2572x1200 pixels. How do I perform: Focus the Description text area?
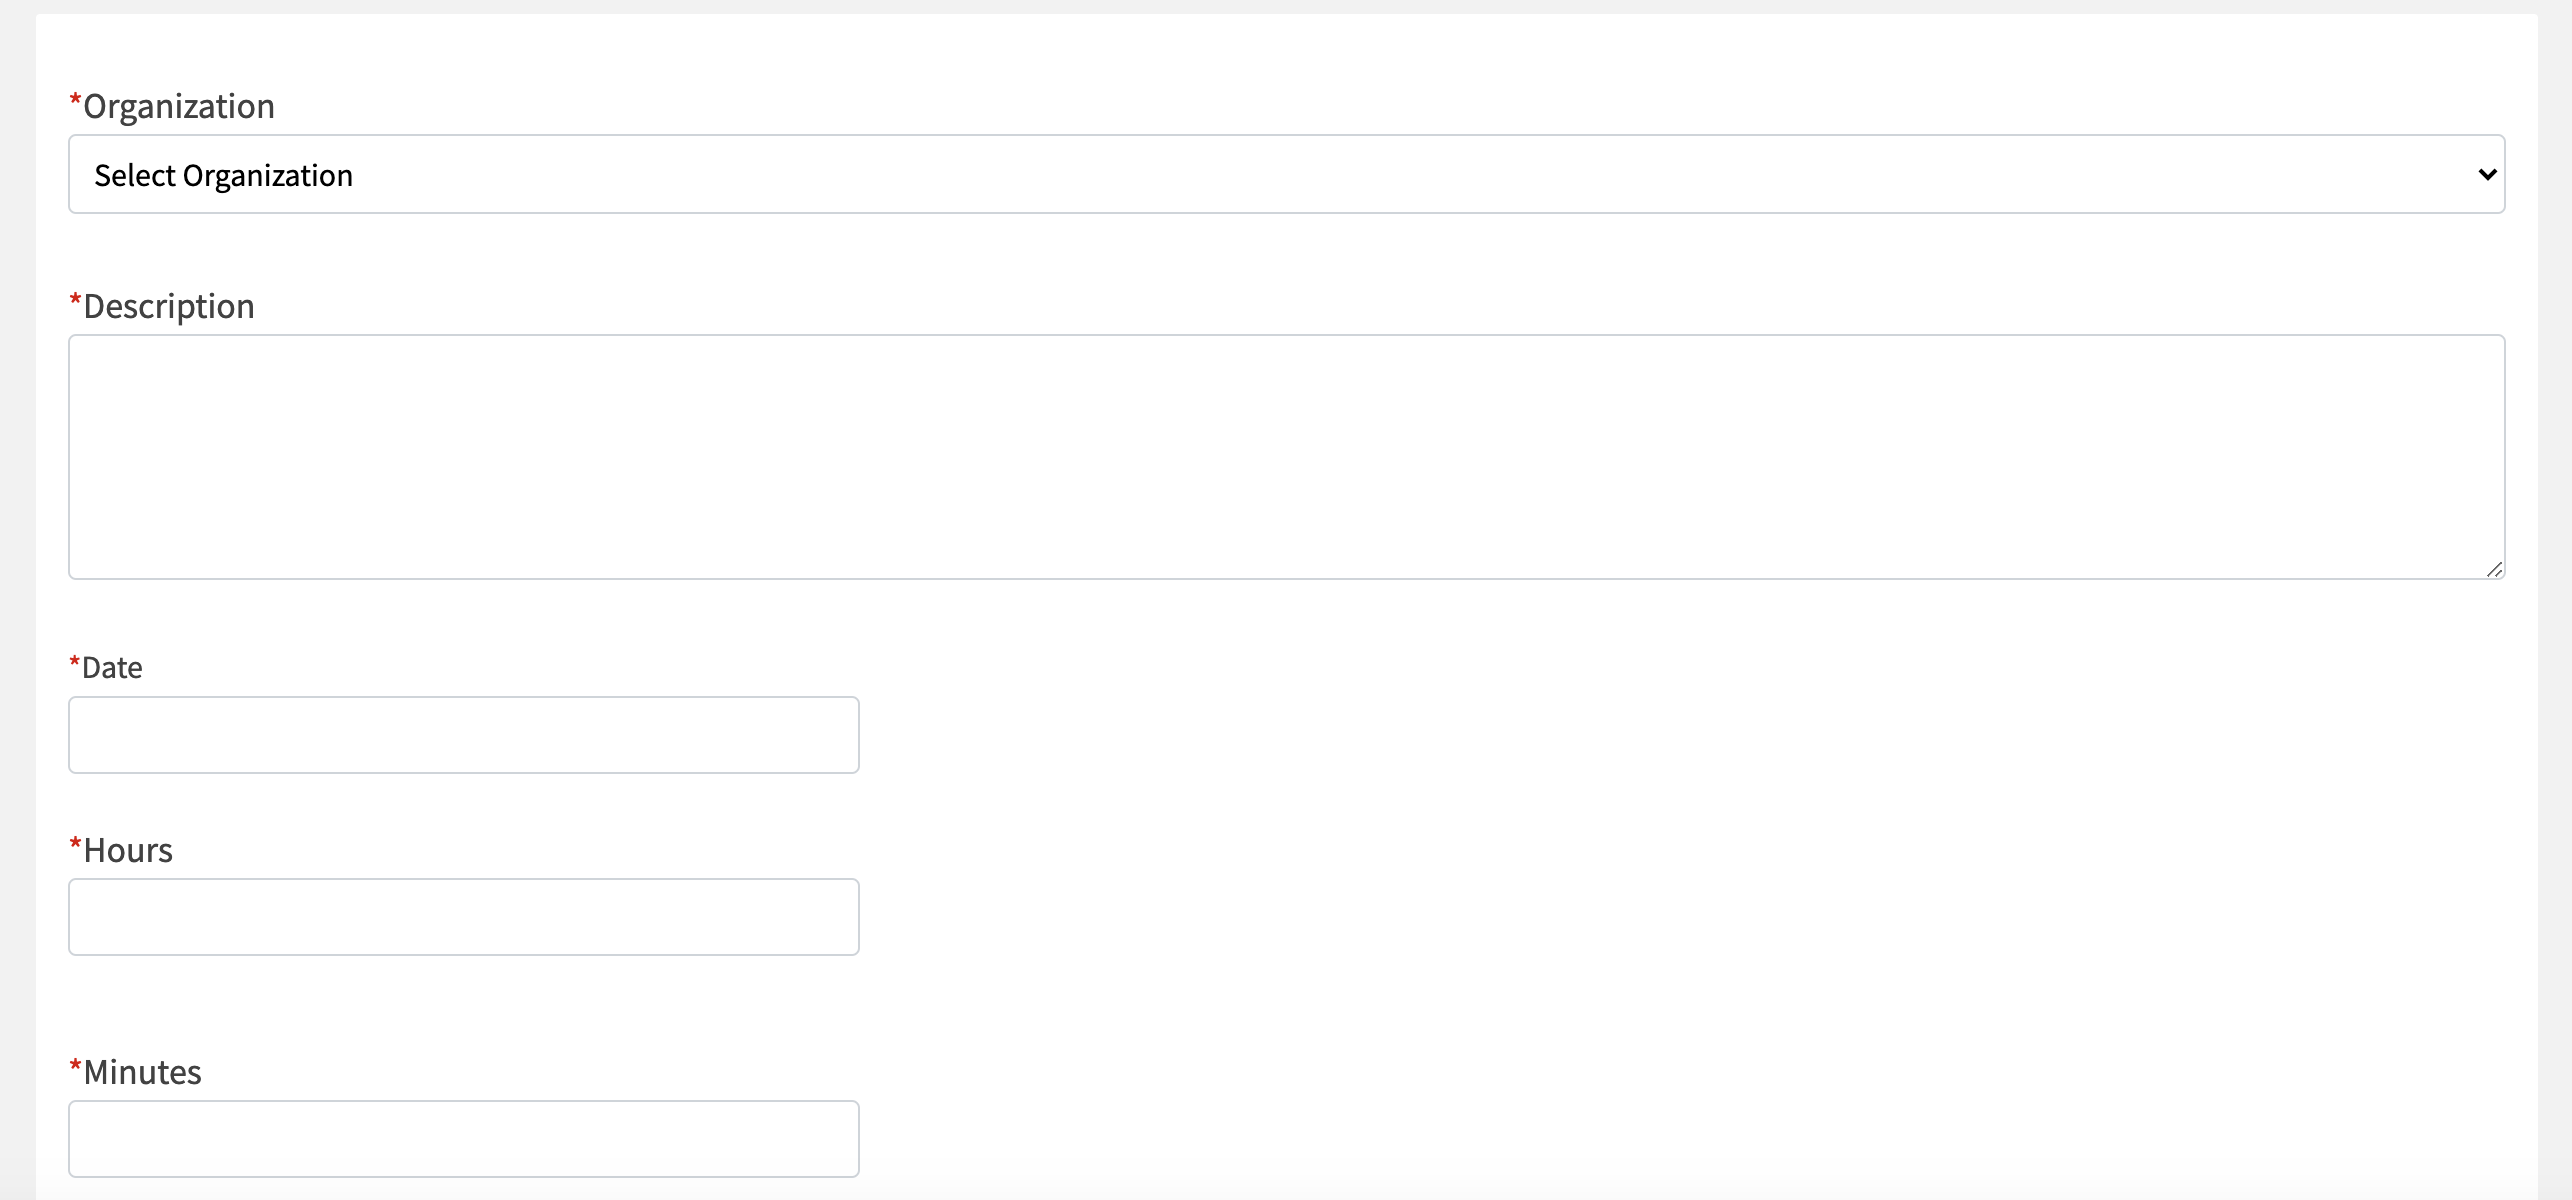coord(1285,456)
